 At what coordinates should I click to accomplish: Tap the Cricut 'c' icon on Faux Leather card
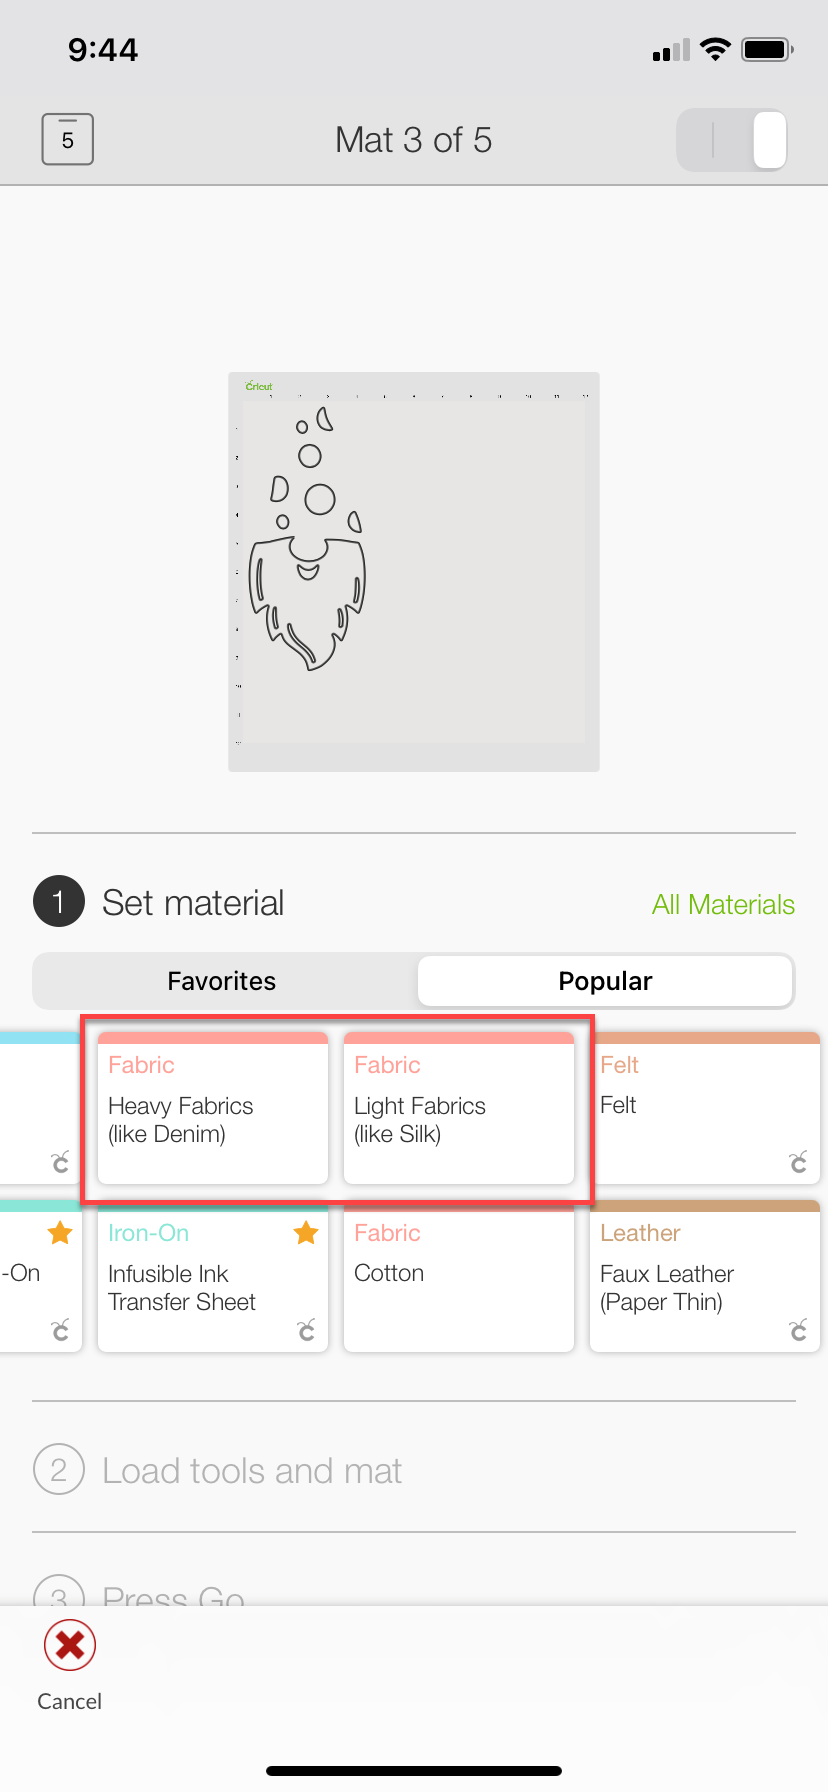798,1330
